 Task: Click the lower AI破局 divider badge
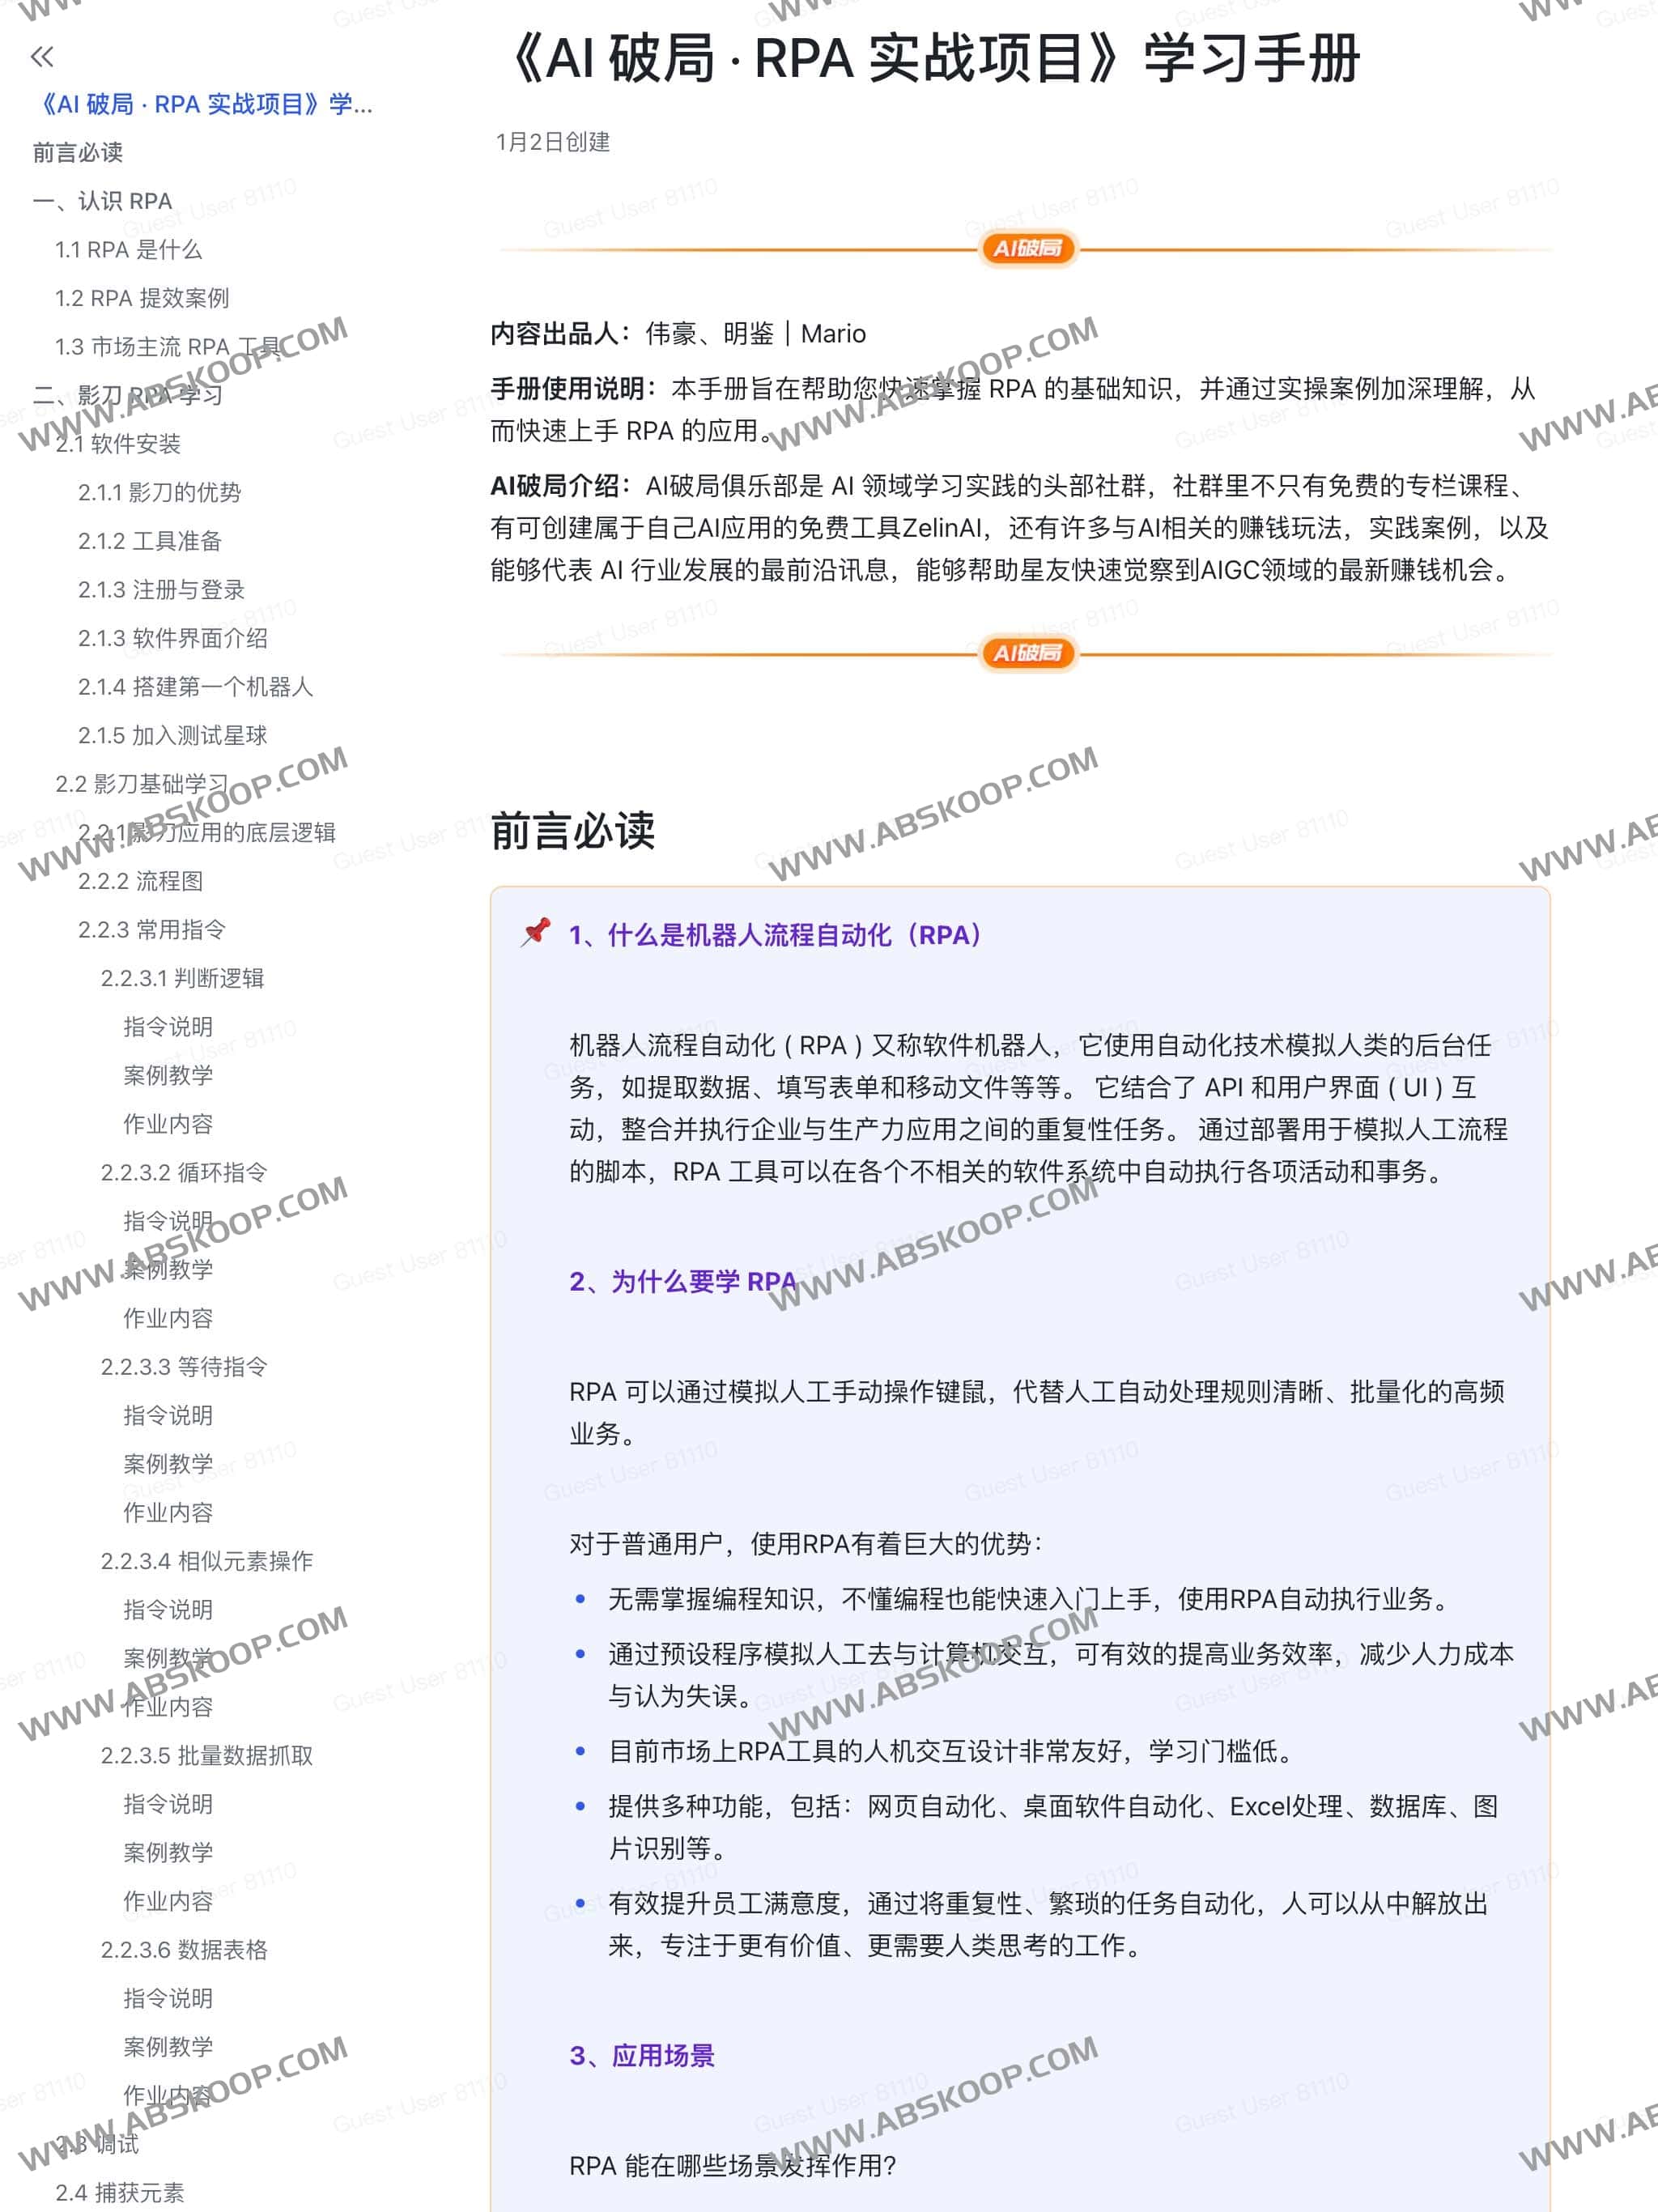tap(1028, 655)
